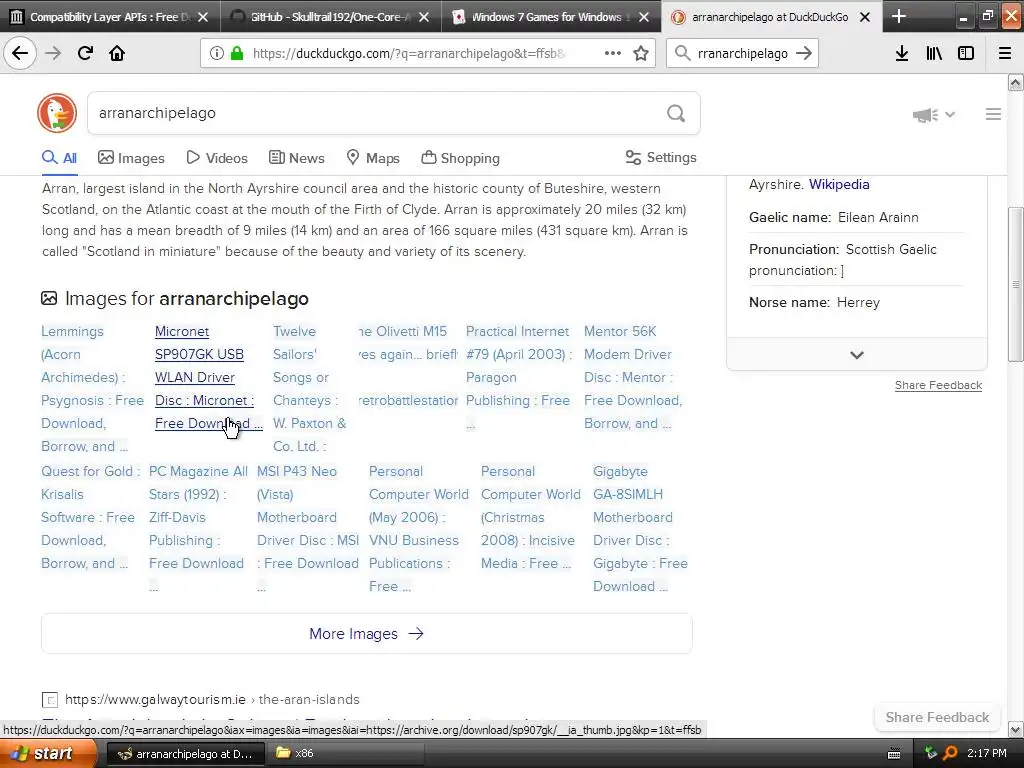Screen dimensions: 1024x768
Task: Open Lemmings Acorn Archimedes result
Action: tap(91, 389)
